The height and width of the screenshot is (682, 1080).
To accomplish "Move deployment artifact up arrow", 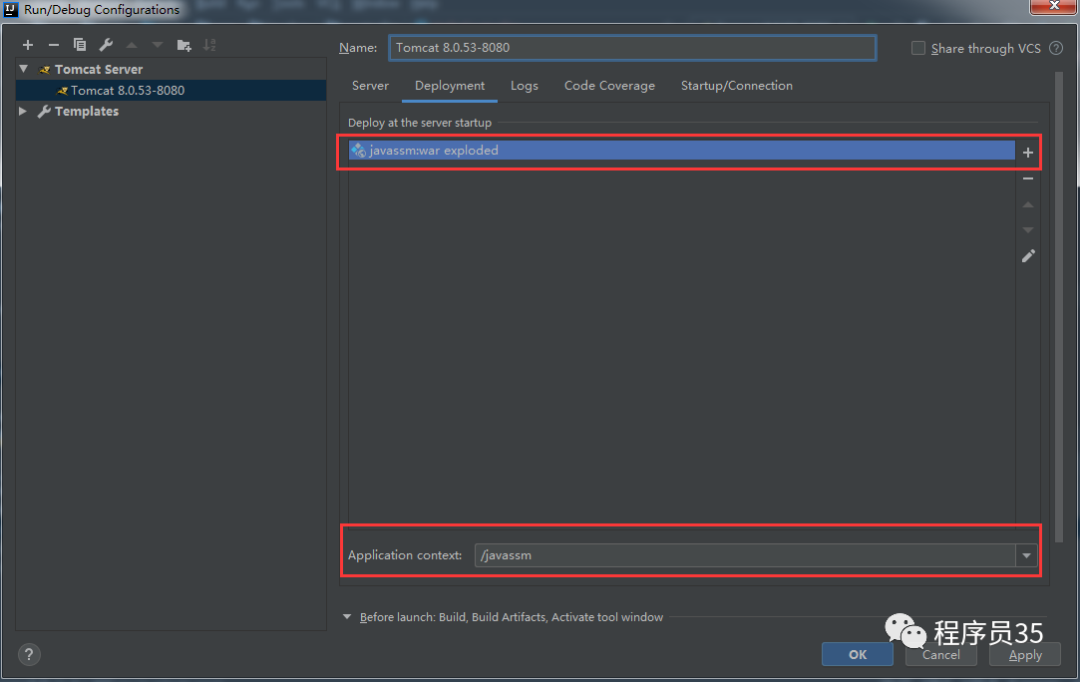I will [x=1028, y=205].
